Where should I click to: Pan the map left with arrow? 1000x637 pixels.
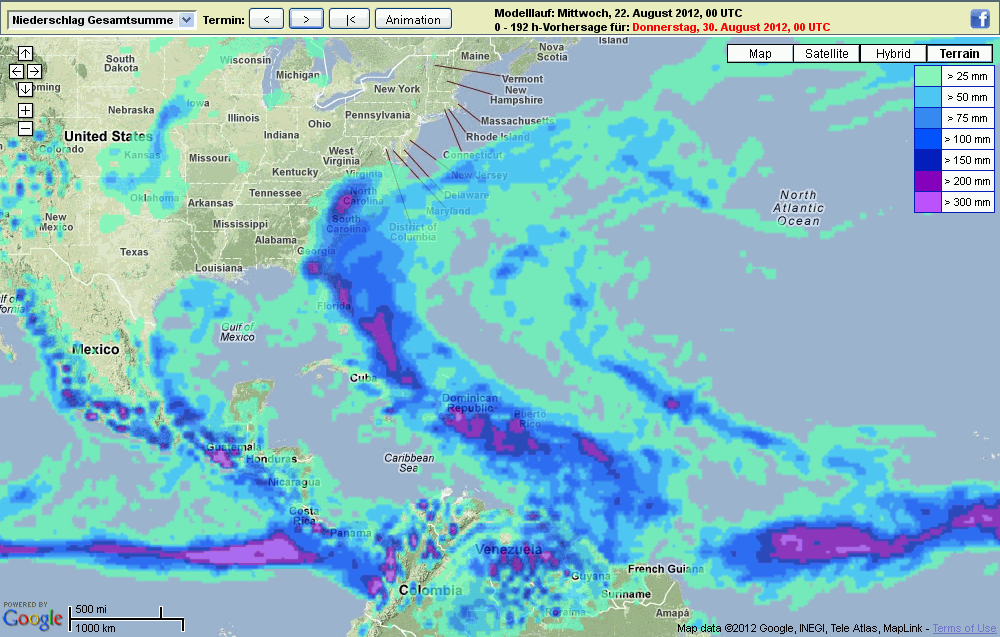point(17,71)
